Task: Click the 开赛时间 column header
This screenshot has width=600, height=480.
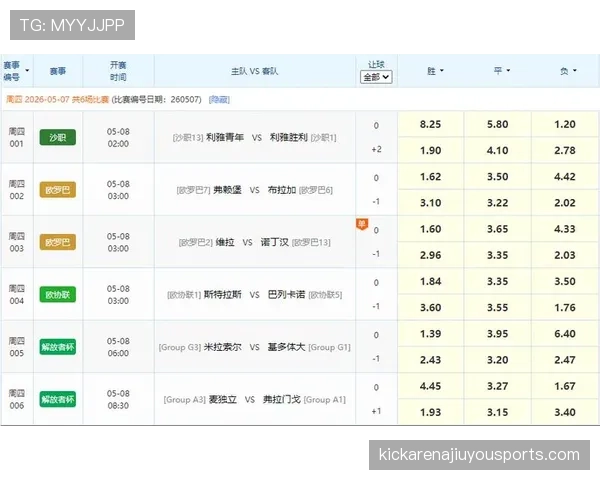Action: point(118,71)
